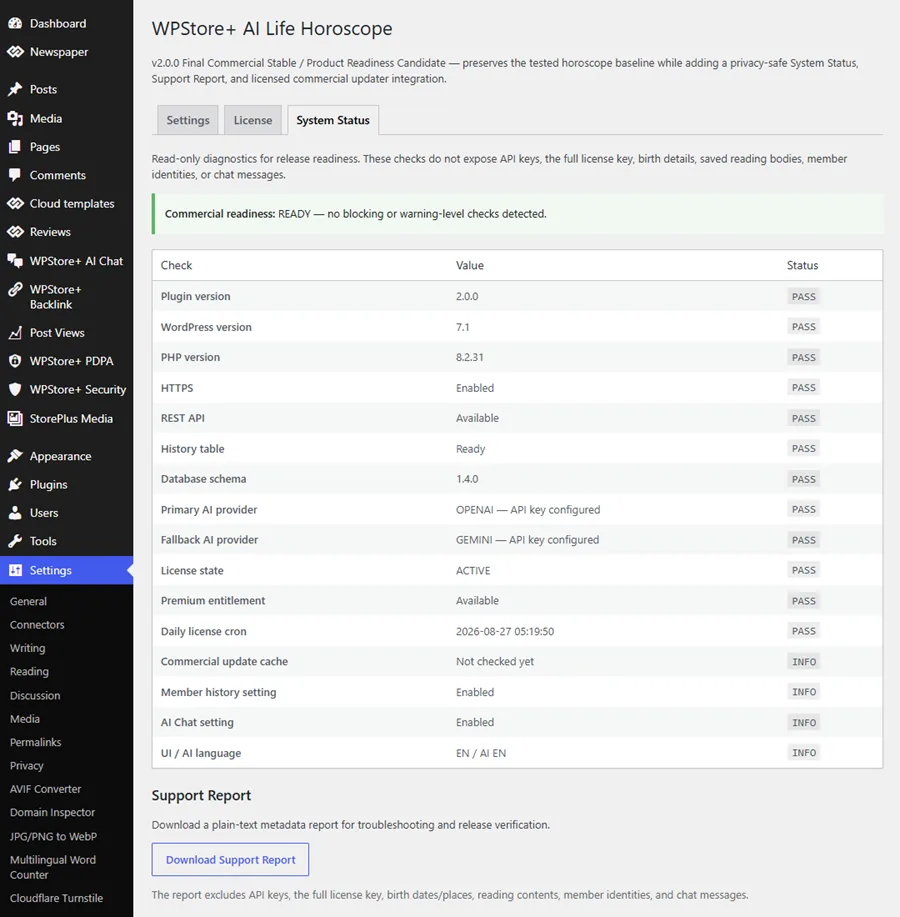This screenshot has height=917, width=900.
Task: Click the WPStore+ PDPA shield icon
Action: pyautogui.click(x=15, y=361)
